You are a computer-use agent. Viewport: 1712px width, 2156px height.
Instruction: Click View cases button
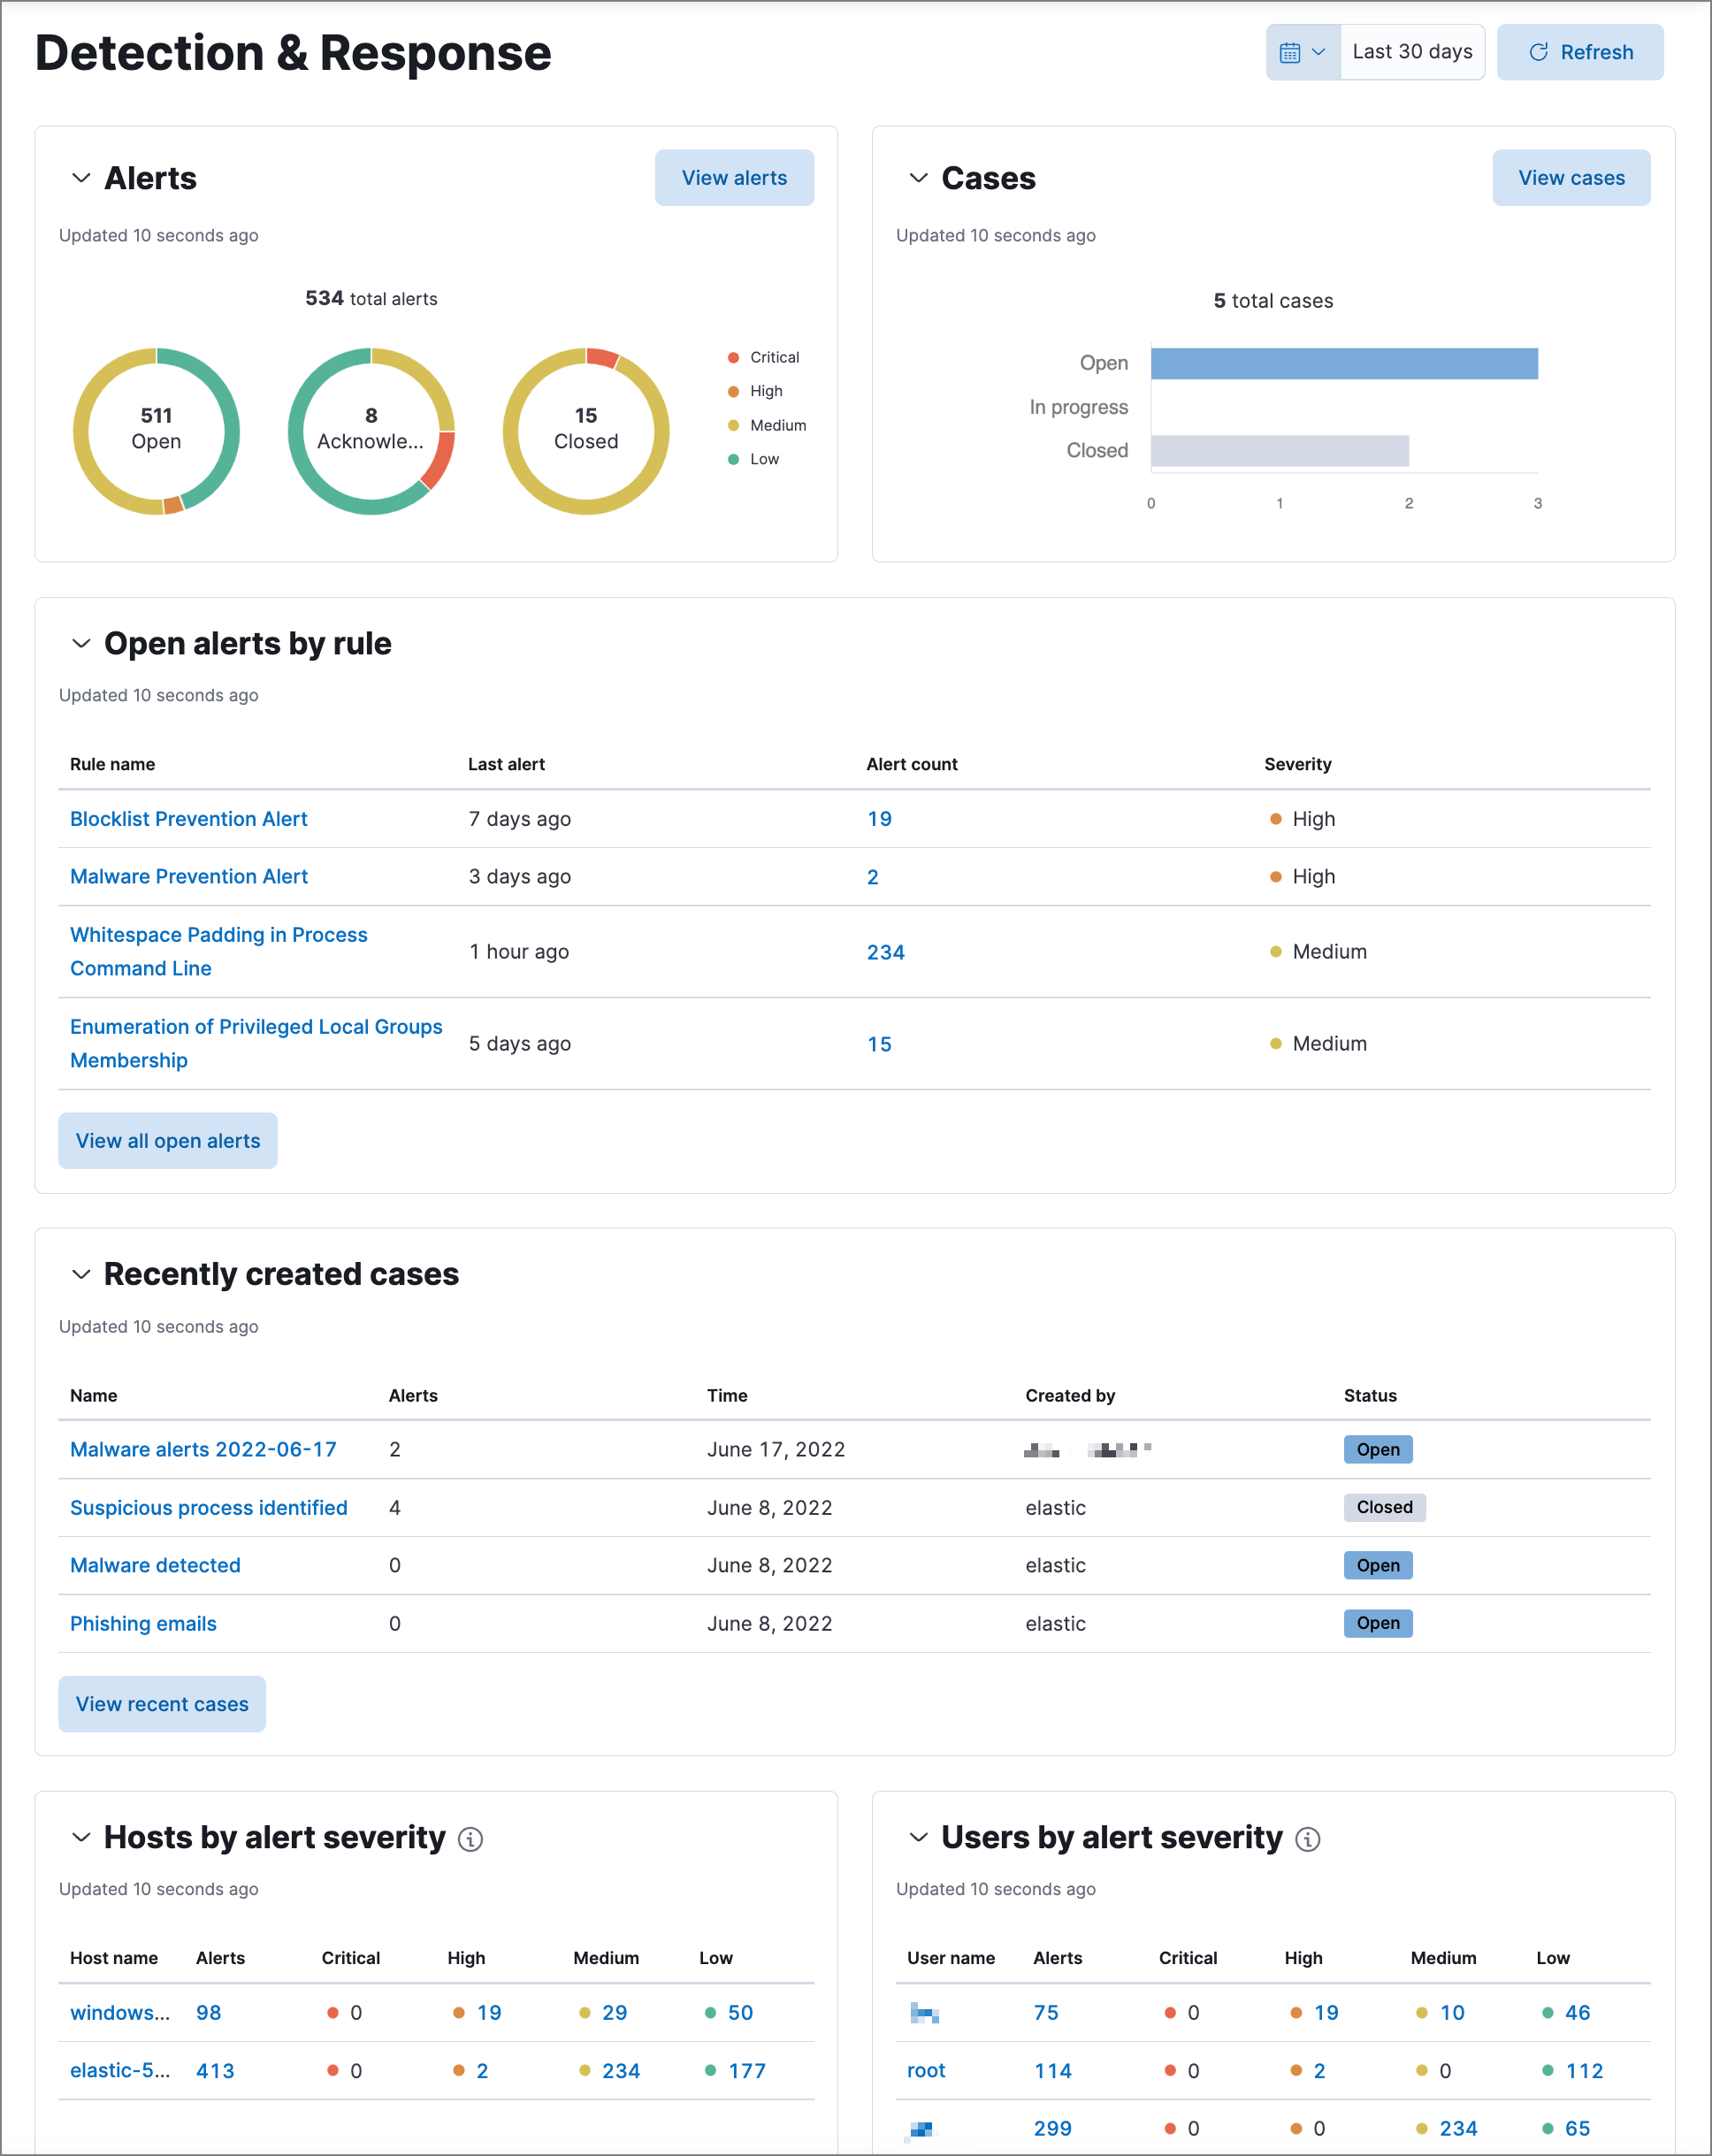click(x=1572, y=177)
